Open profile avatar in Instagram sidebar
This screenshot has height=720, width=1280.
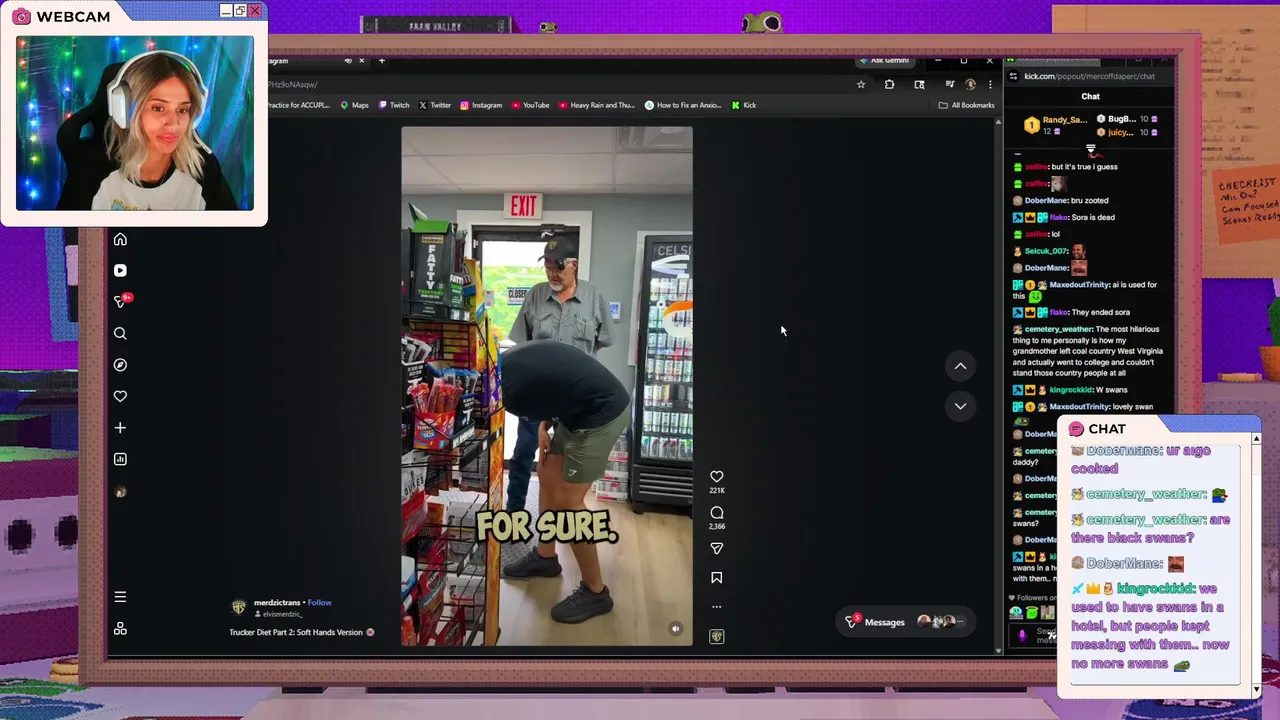tap(120, 492)
